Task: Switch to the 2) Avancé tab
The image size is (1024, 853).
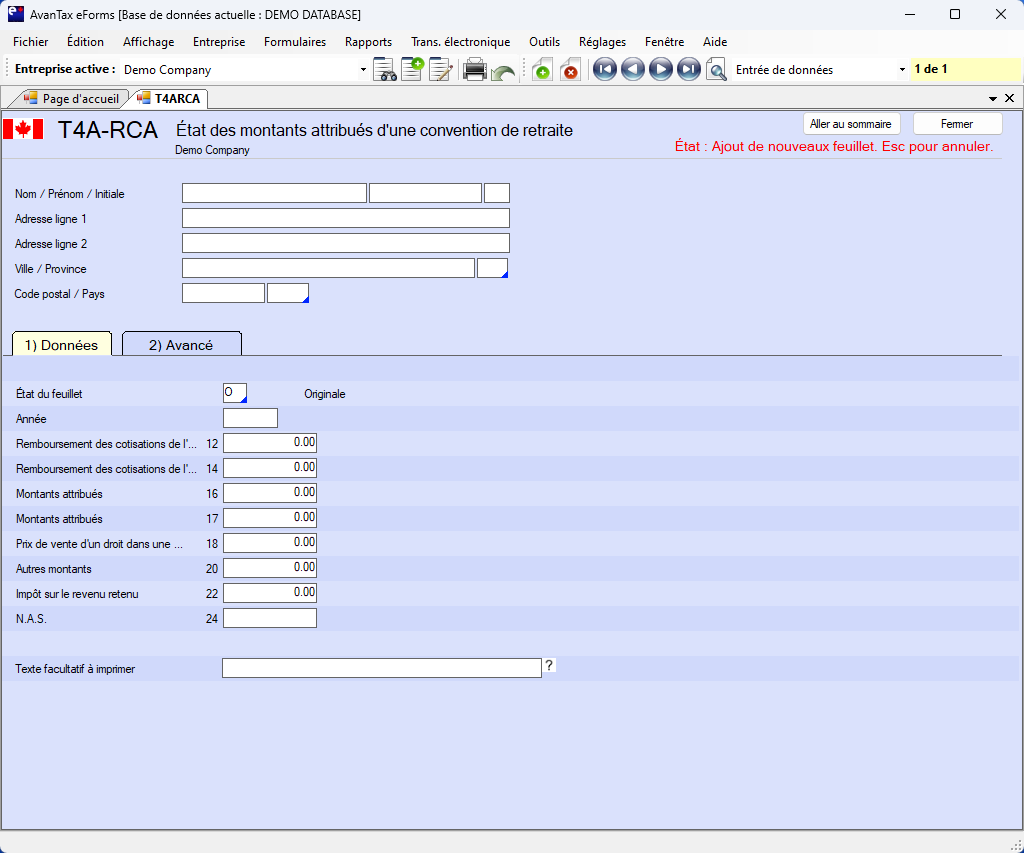Action: (181, 345)
